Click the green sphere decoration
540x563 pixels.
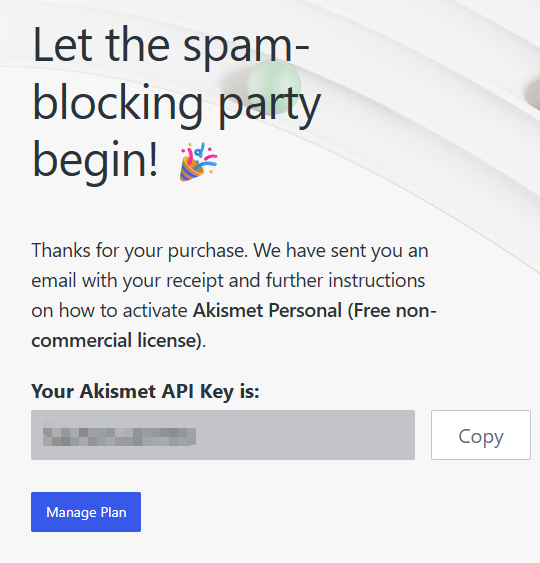(274, 87)
